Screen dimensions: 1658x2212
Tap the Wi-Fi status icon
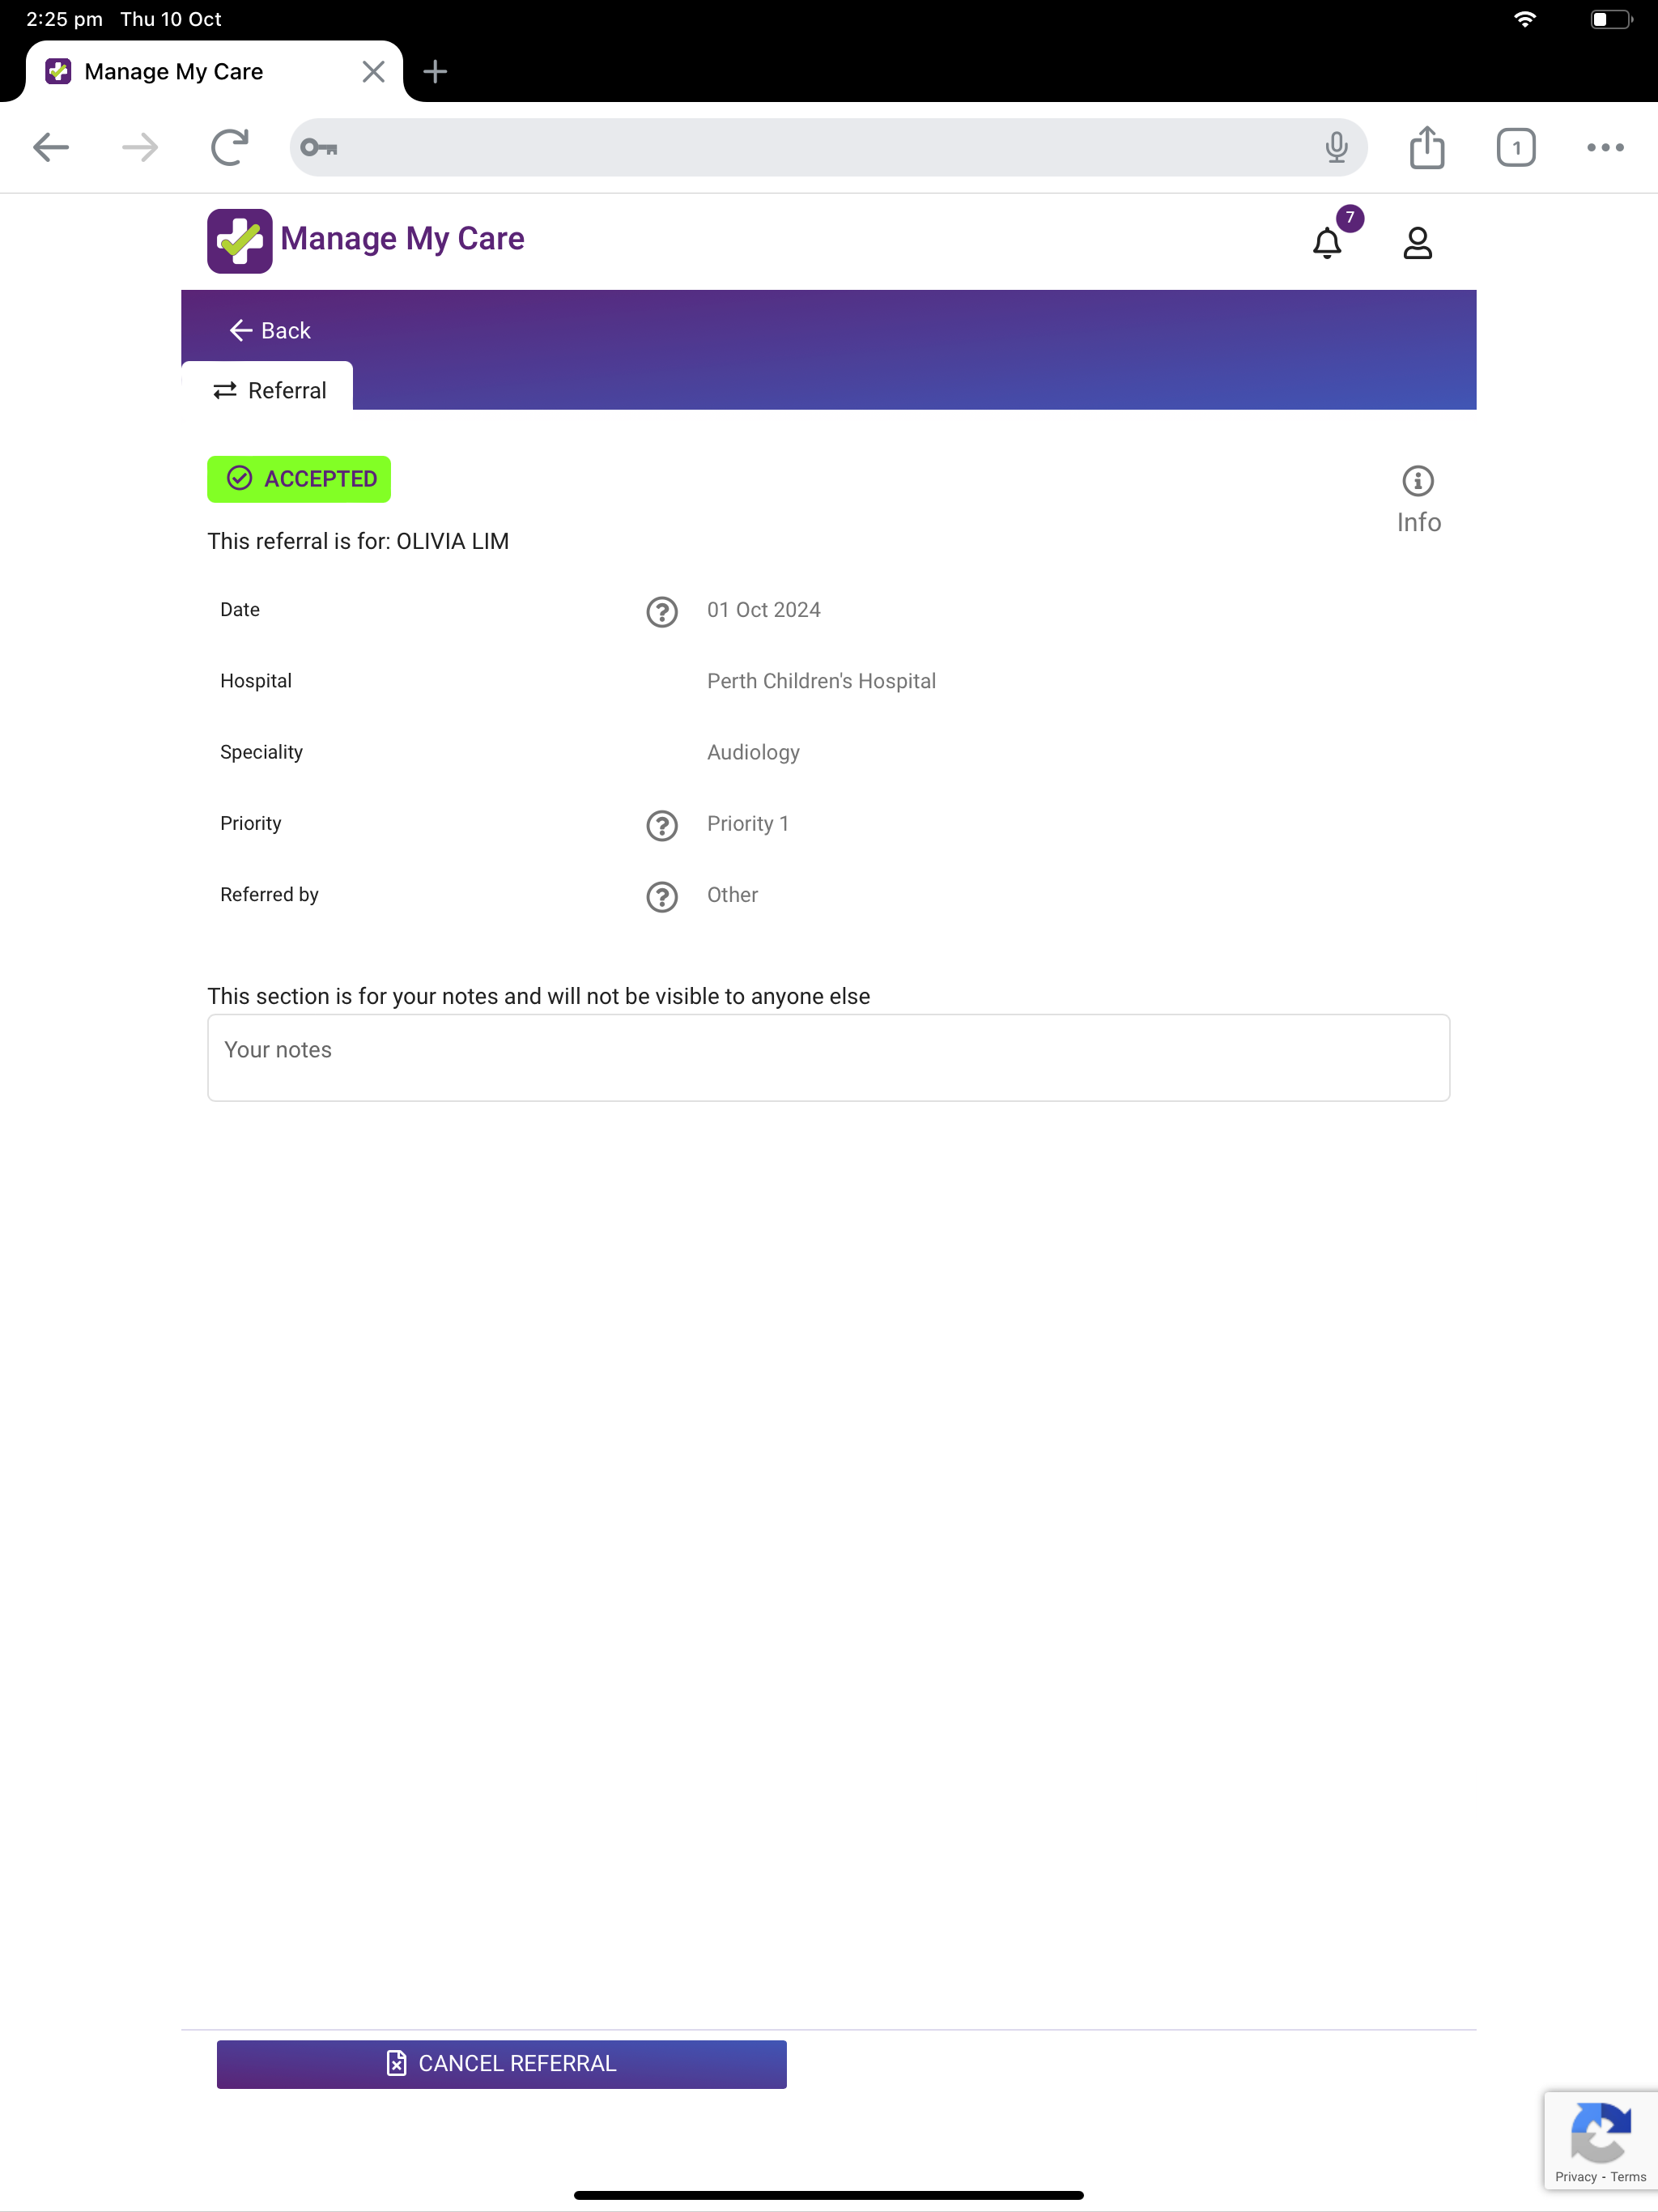(x=1524, y=19)
